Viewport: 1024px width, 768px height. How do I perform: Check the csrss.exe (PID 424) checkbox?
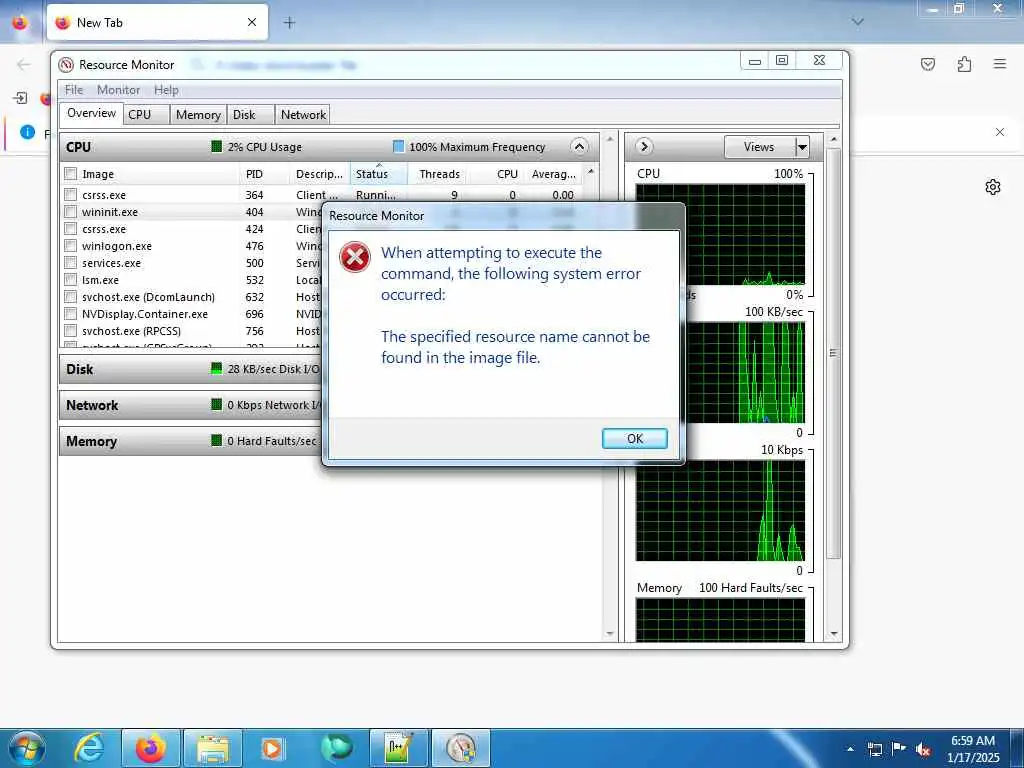[x=71, y=229]
